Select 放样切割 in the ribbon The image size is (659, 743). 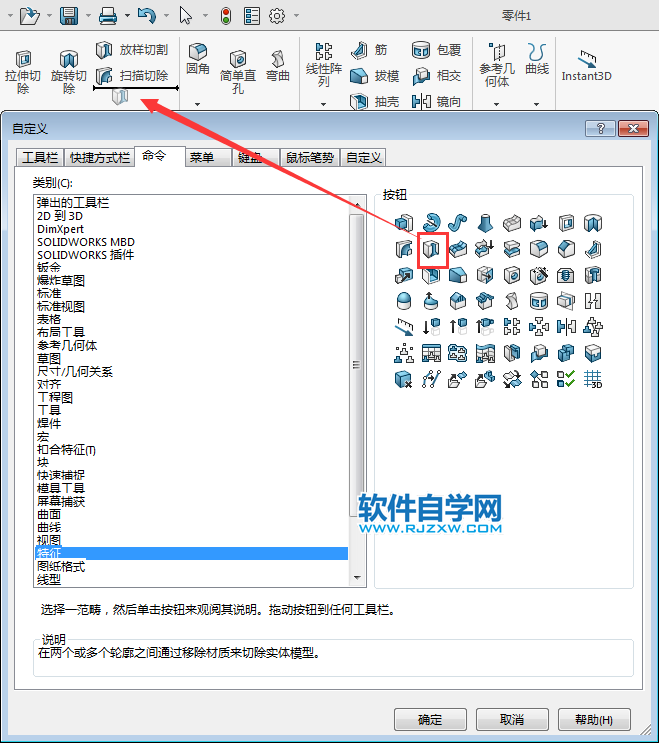[132, 50]
